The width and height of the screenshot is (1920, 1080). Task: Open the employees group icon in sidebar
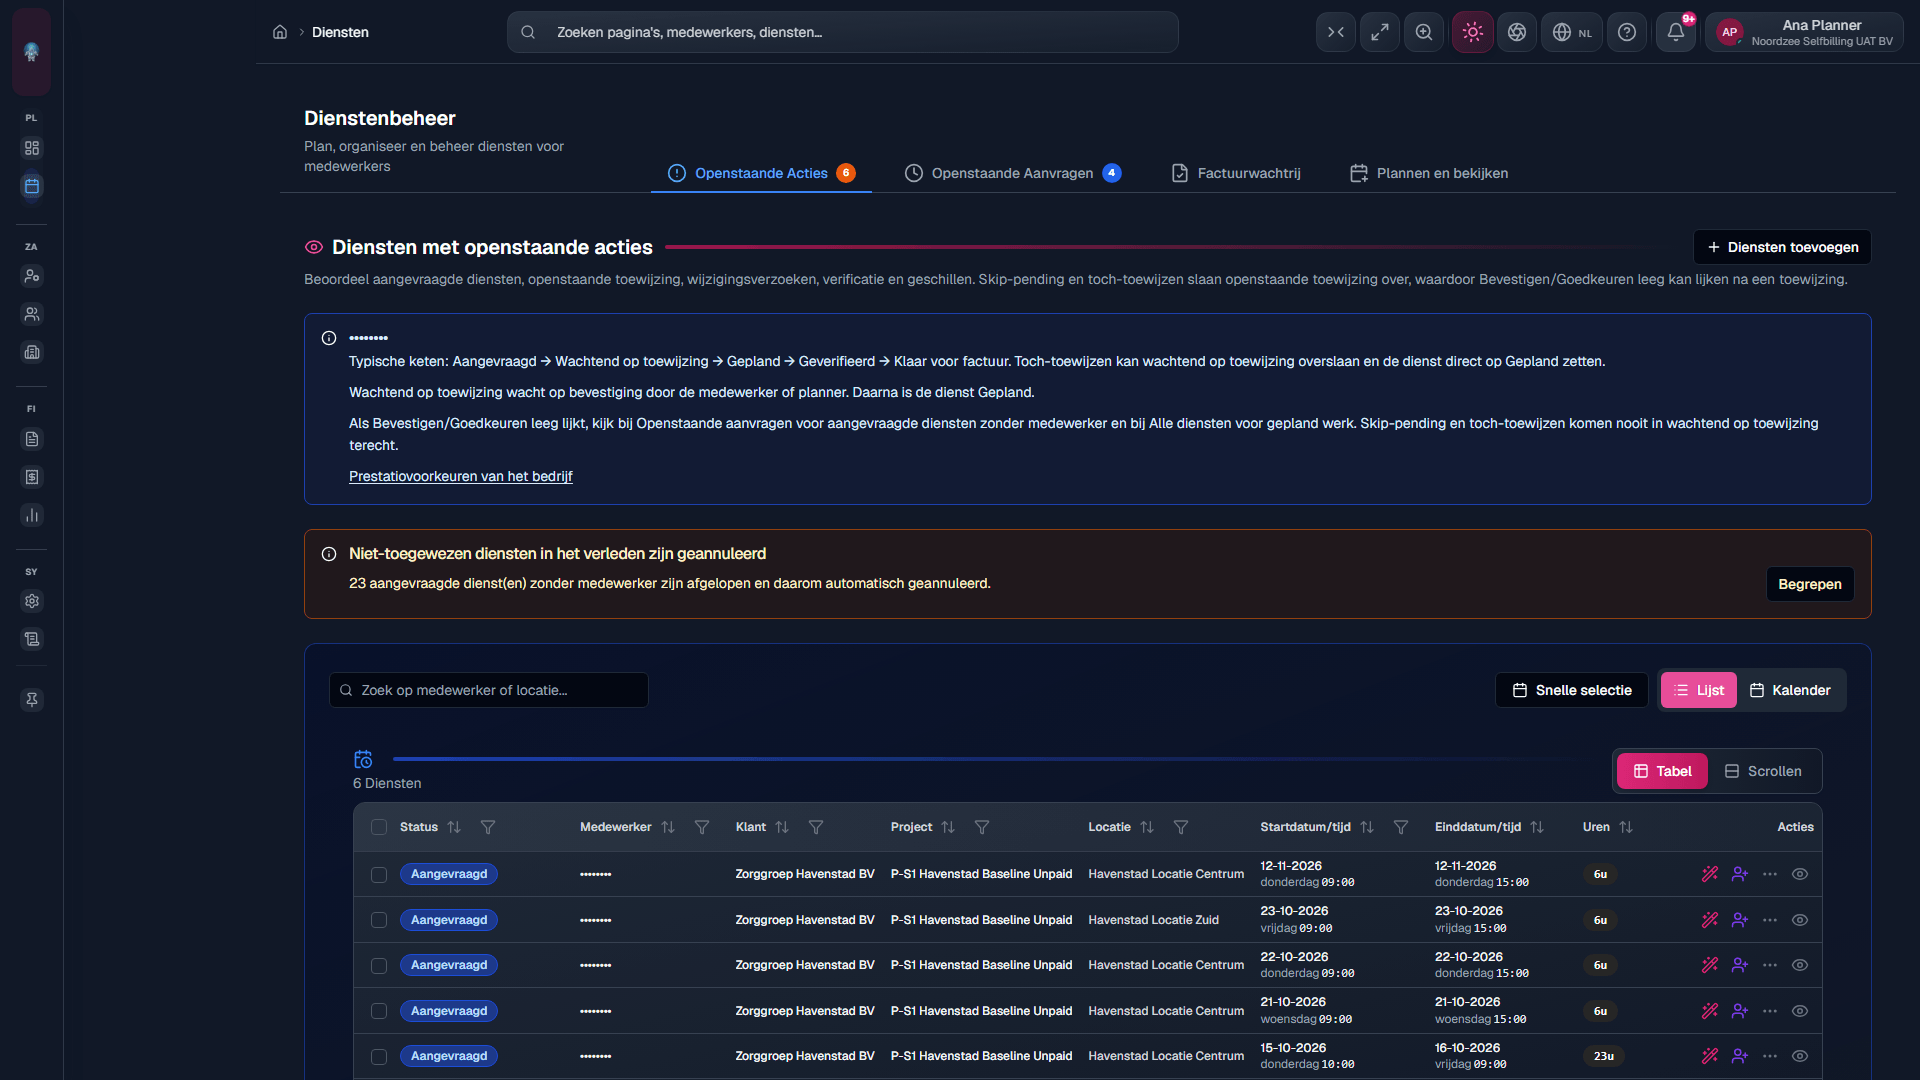click(x=32, y=314)
